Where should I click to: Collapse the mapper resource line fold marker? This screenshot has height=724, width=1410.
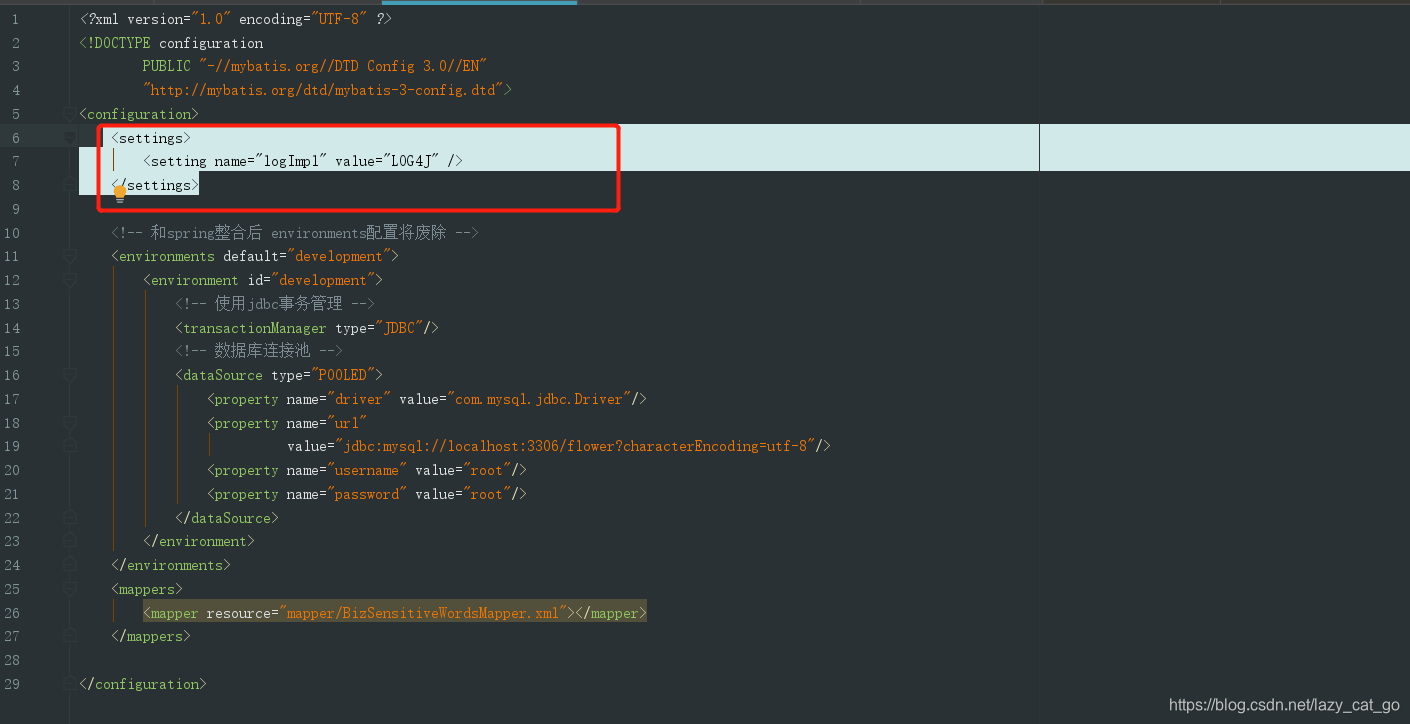coord(68,612)
